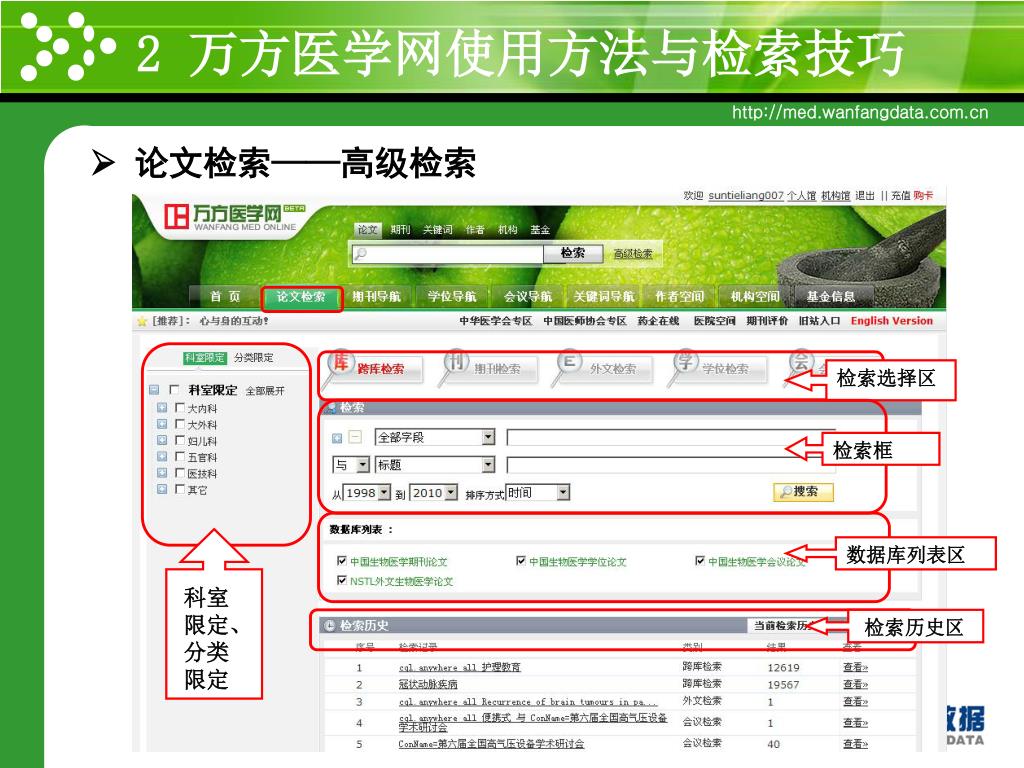Open the 作者空间 nav tab
Screen dimensions: 1024x768
(x=679, y=296)
